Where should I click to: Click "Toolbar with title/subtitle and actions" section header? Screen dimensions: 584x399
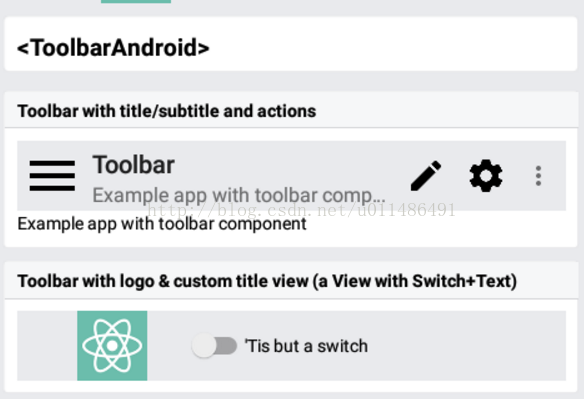167,111
